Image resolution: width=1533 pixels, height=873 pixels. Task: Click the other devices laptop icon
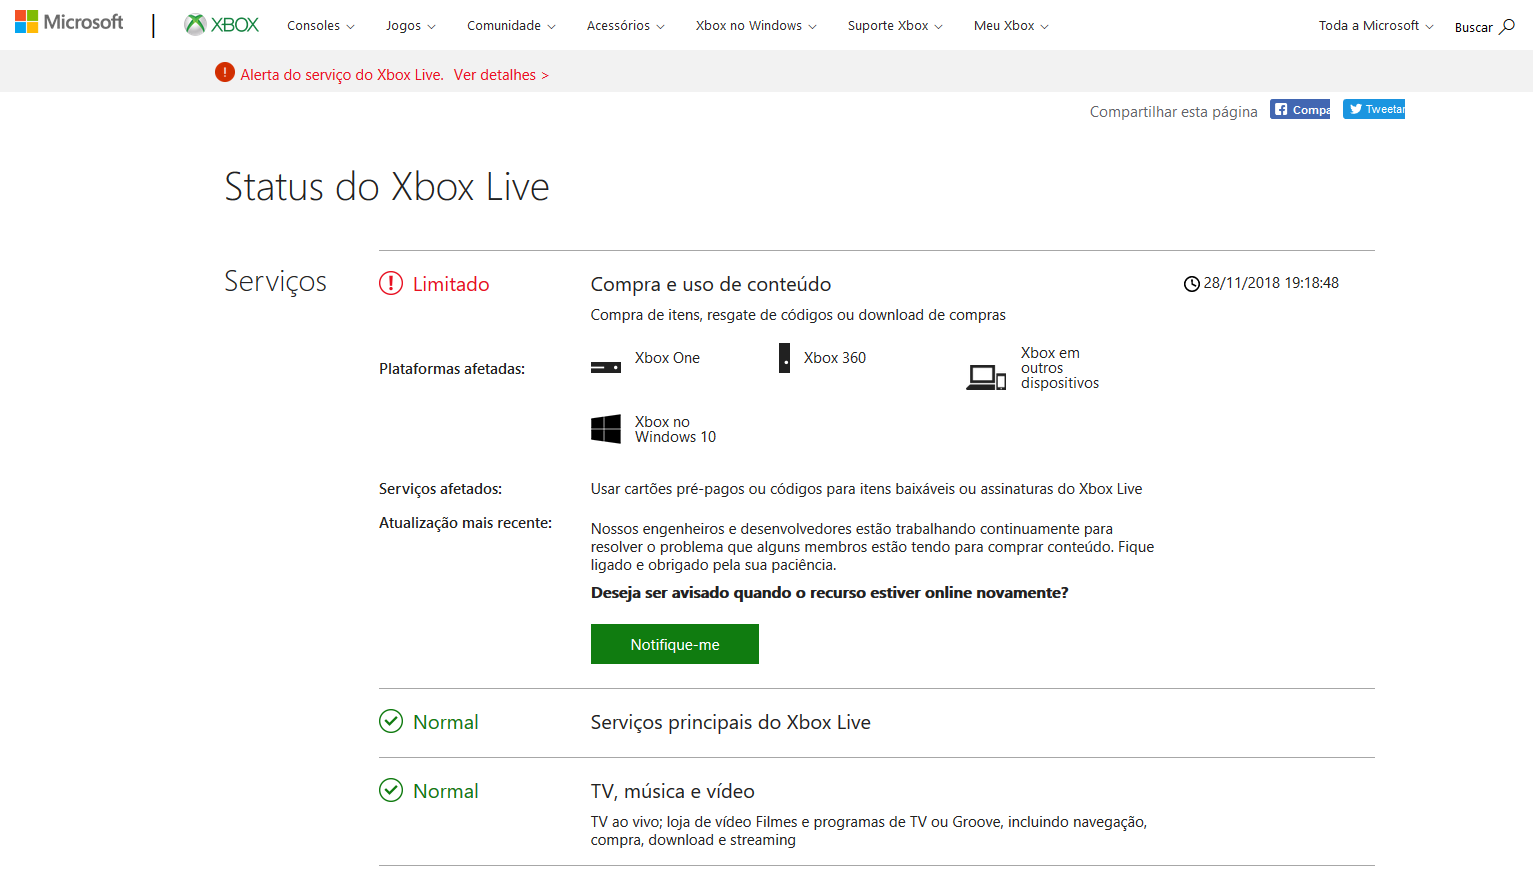[986, 377]
